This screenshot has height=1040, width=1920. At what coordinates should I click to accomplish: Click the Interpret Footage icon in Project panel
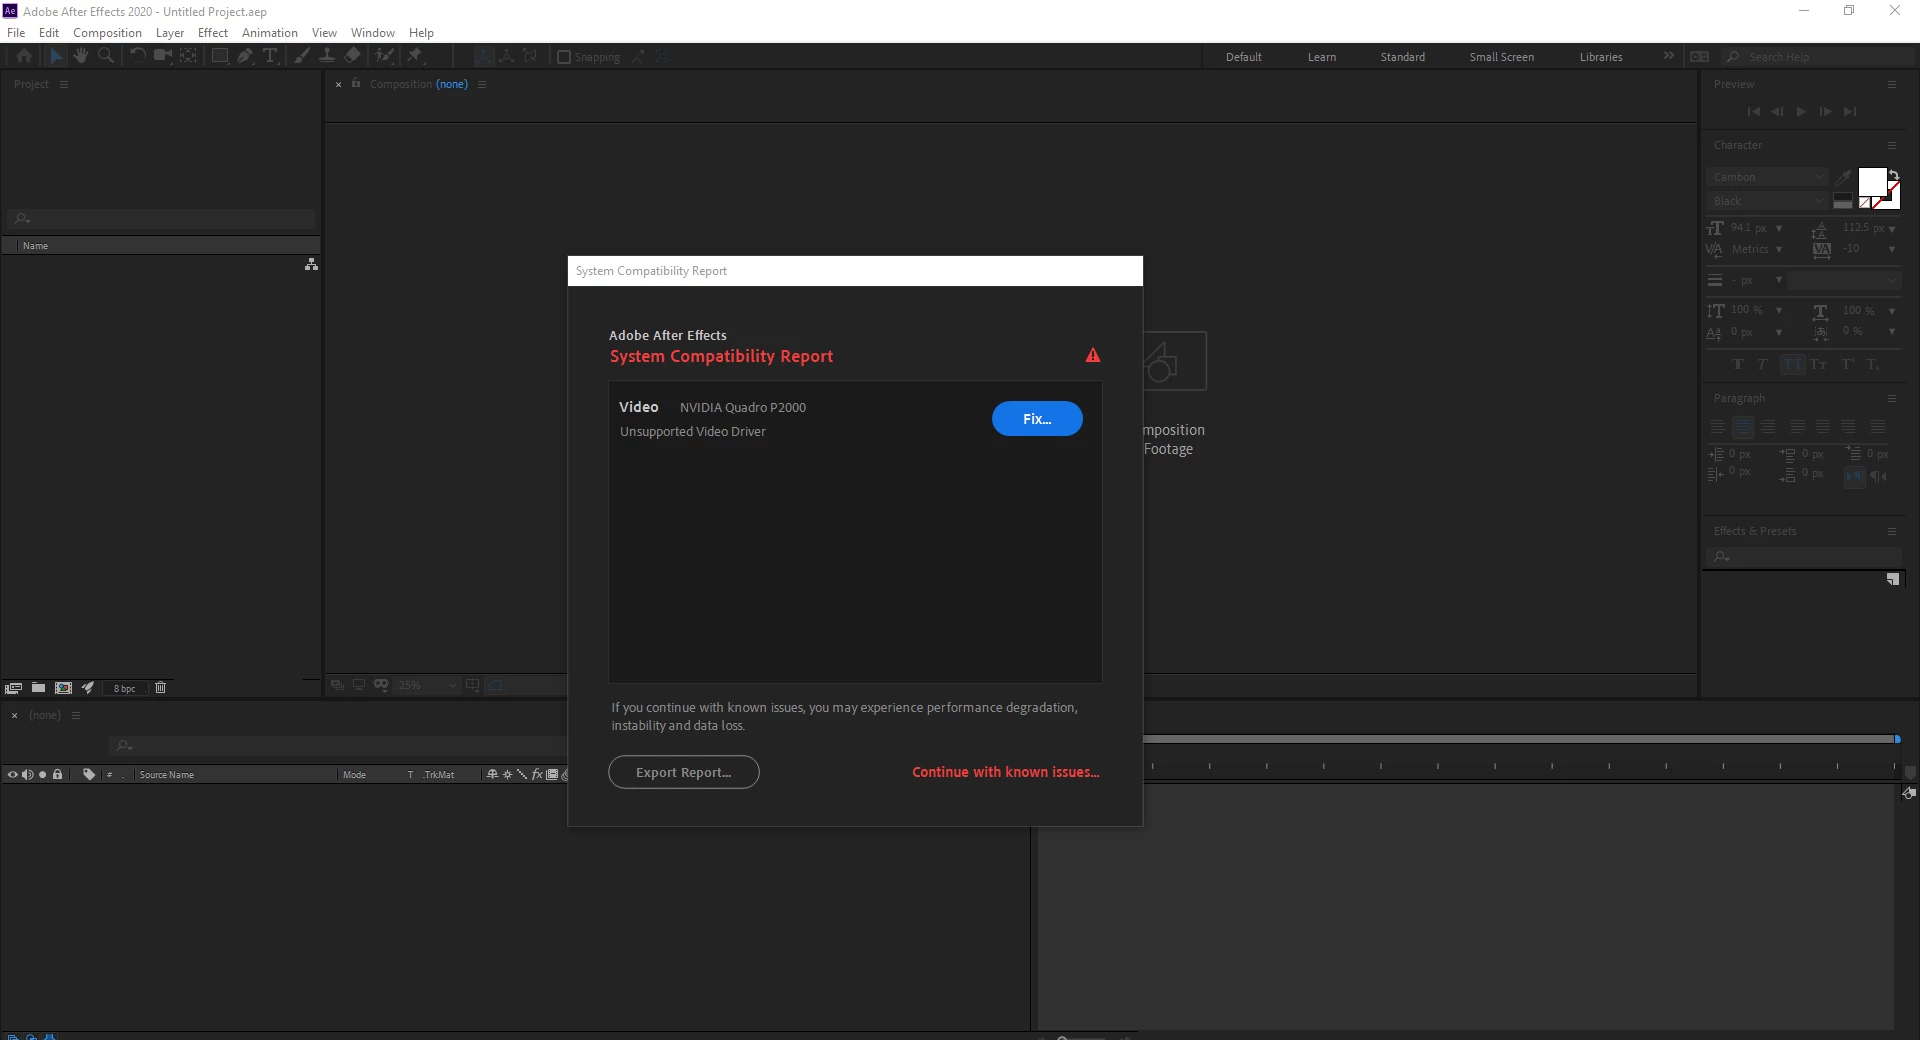(13, 688)
